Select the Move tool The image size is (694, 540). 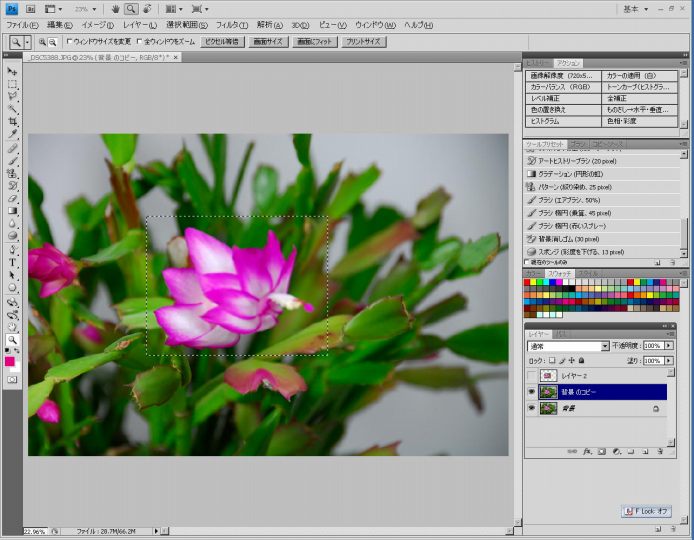tap(13, 71)
